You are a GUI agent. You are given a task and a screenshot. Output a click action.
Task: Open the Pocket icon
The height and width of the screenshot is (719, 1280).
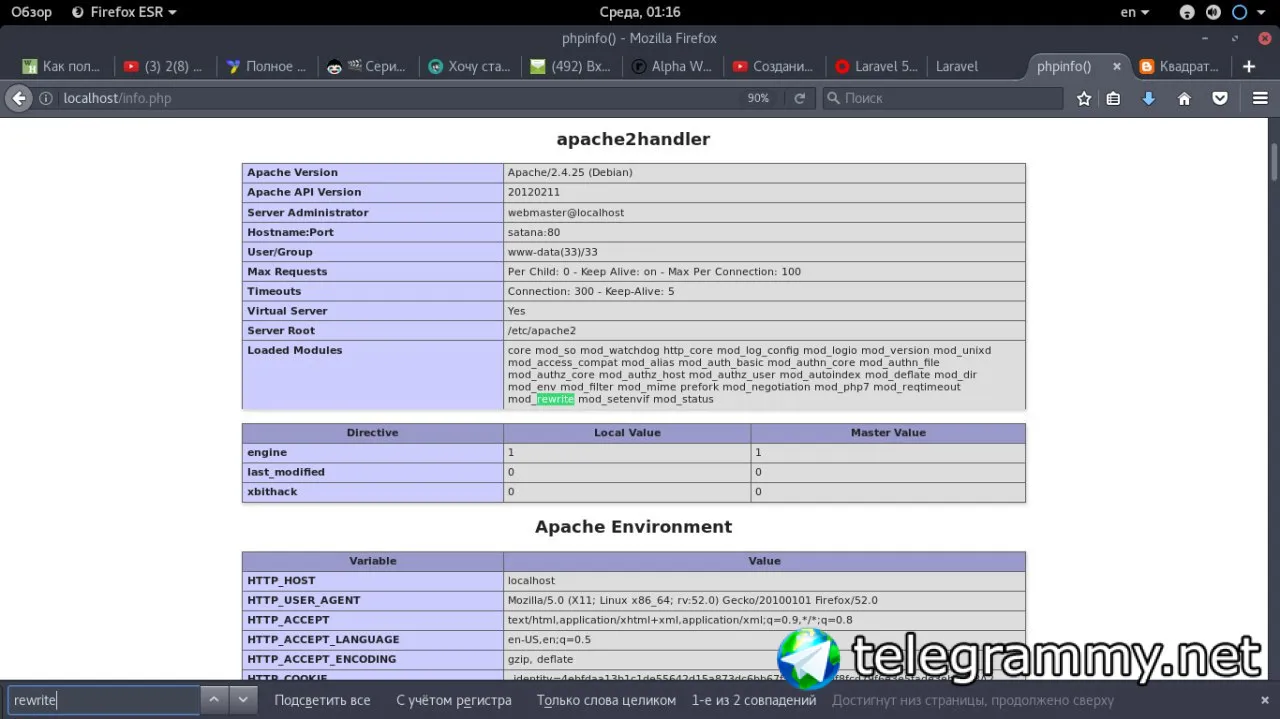coord(1220,98)
